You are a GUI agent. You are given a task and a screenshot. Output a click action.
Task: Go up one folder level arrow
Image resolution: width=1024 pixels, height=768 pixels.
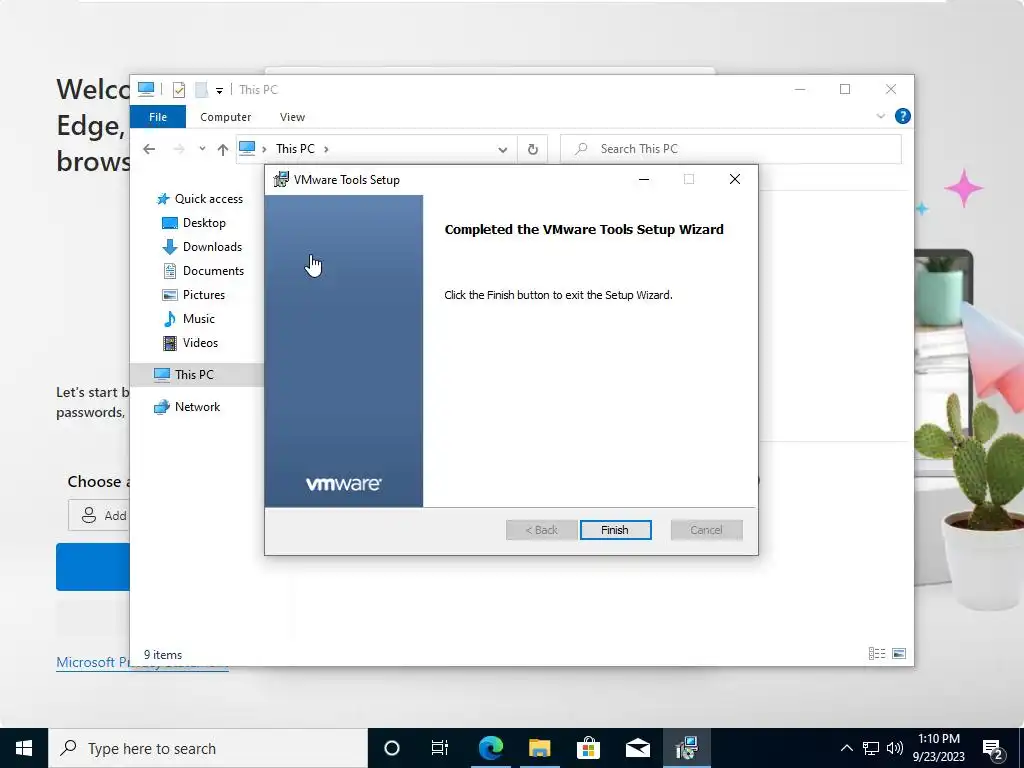pyautogui.click(x=223, y=150)
